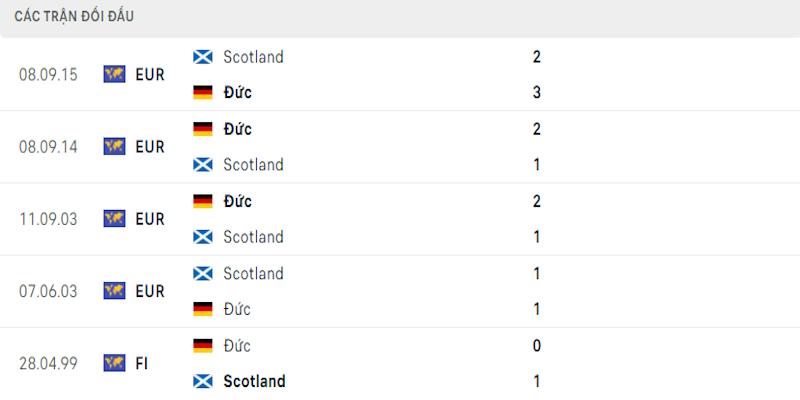Screen dimensions: 800x400
Task: Click the FI competition label
Action: pyautogui.click(x=141, y=363)
